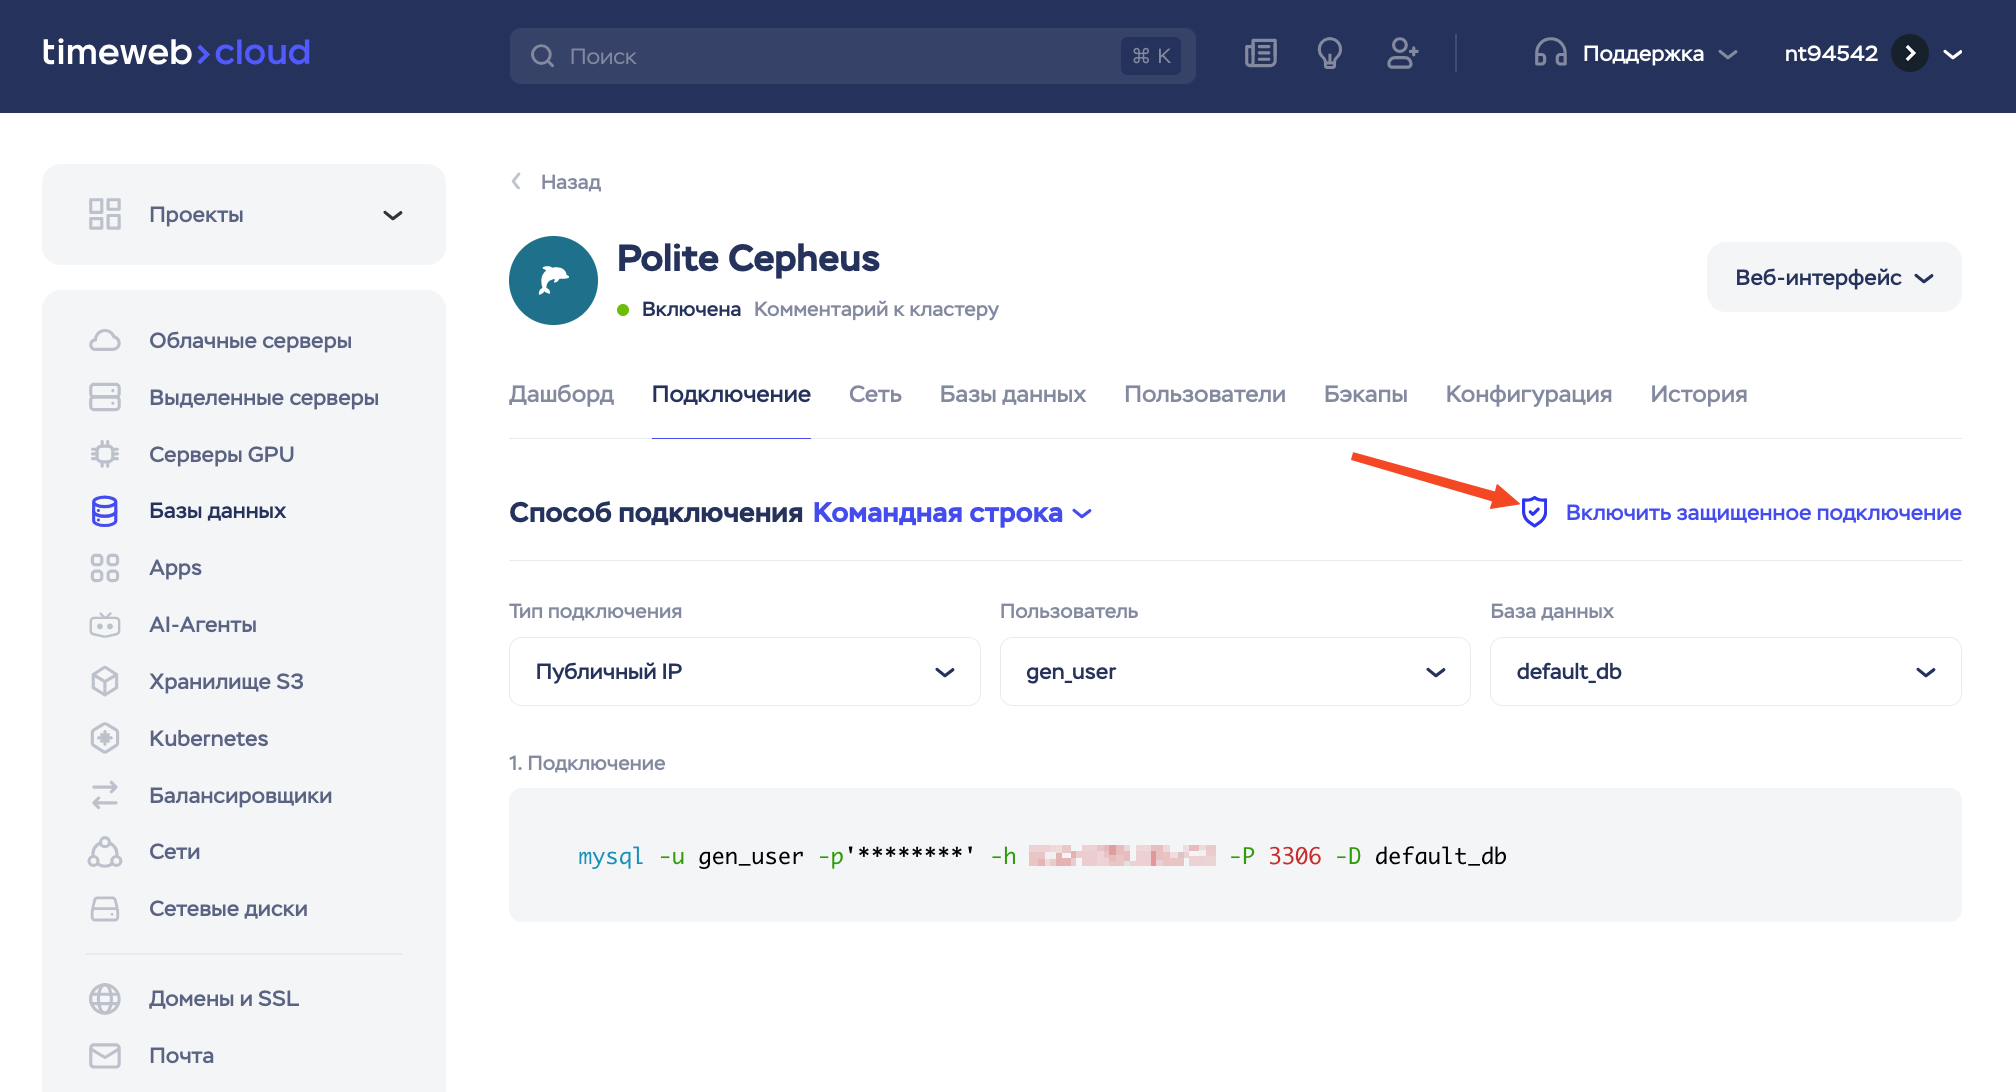Image resolution: width=2016 pixels, height=1092 pixels.
Task: Click the Базы данных database icon
Action: pyautogui.click(x=105, y=511)
